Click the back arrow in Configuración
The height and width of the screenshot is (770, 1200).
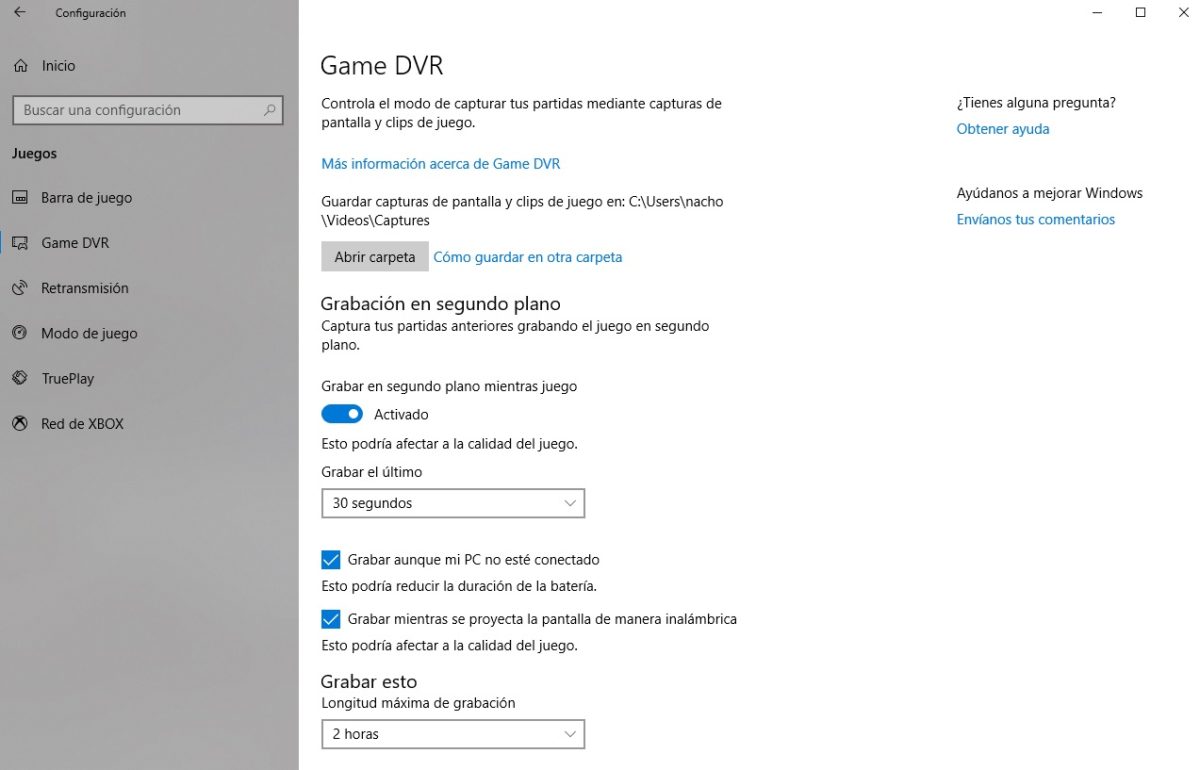coord(18,12)
